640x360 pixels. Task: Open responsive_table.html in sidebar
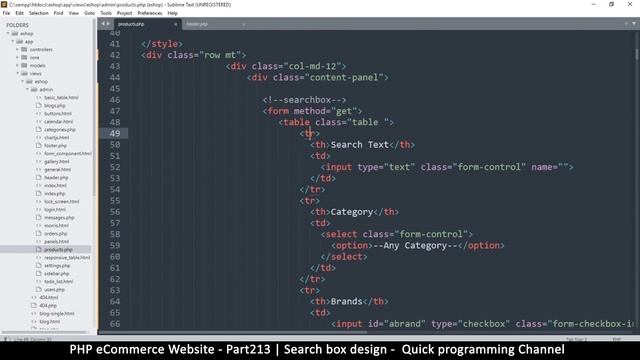[67, 258]
